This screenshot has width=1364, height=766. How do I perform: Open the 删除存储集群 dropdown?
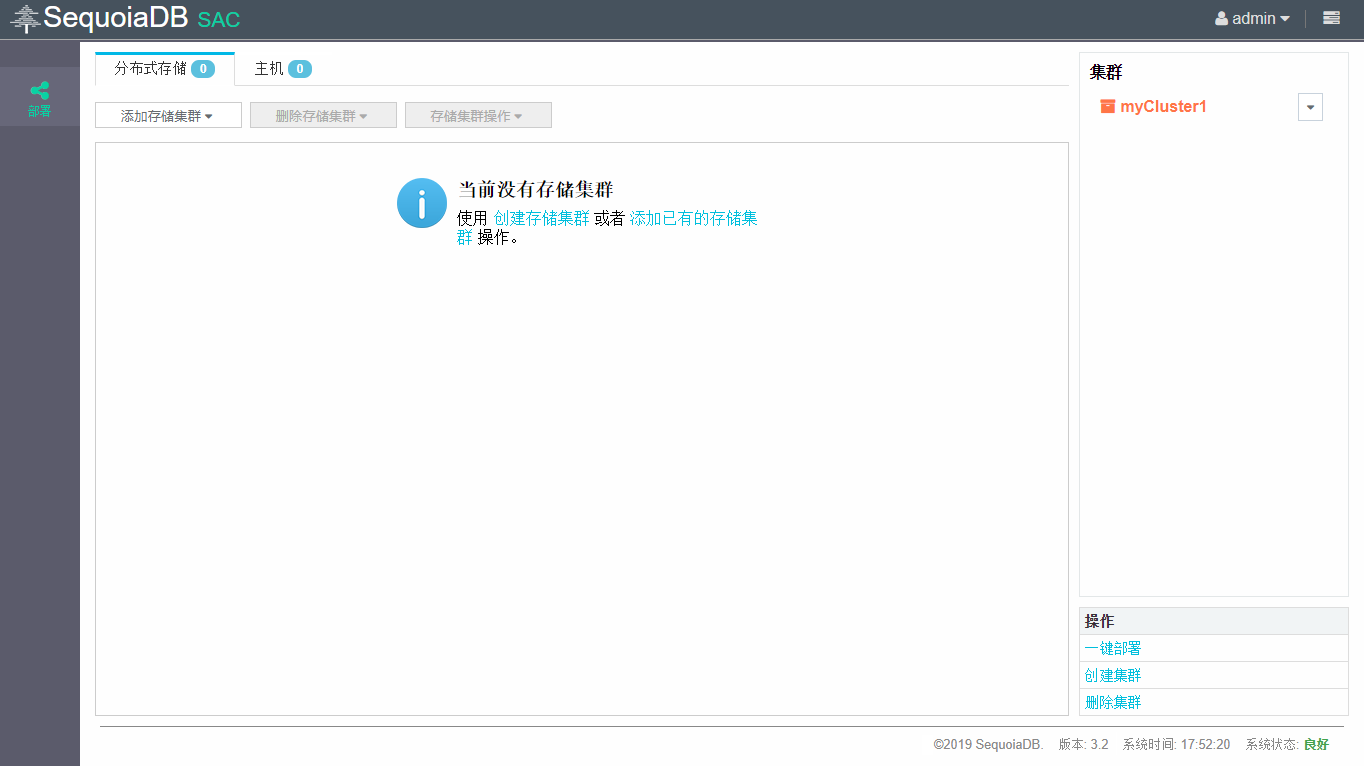(323, 116)
